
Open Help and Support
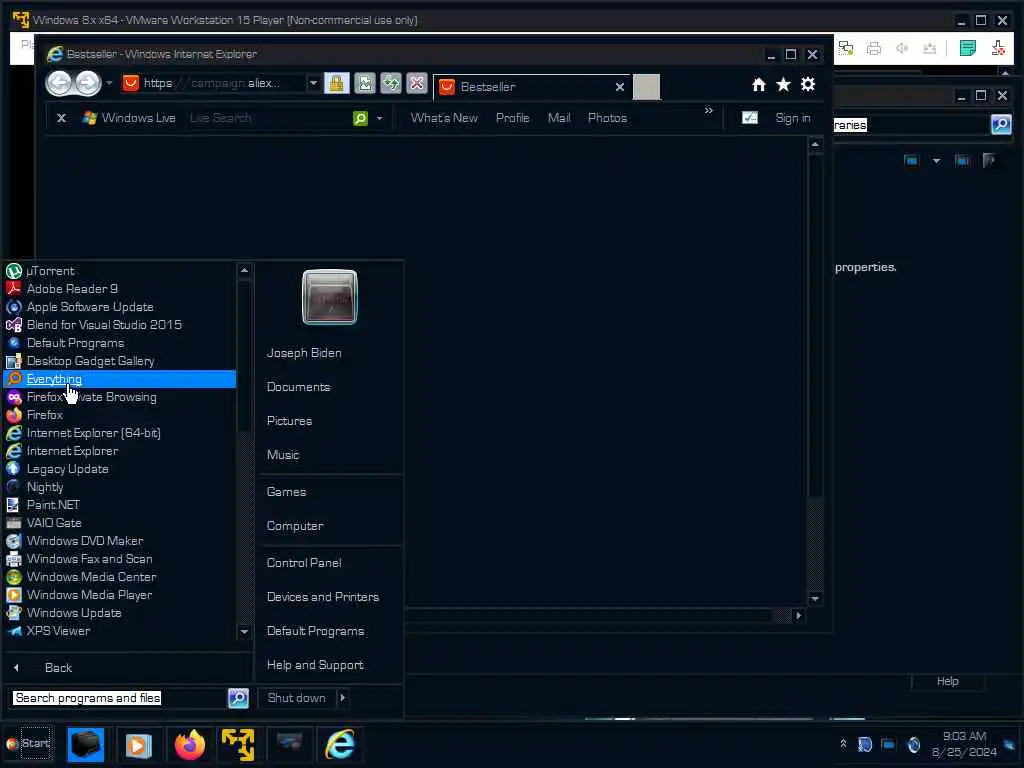[315, 665]
